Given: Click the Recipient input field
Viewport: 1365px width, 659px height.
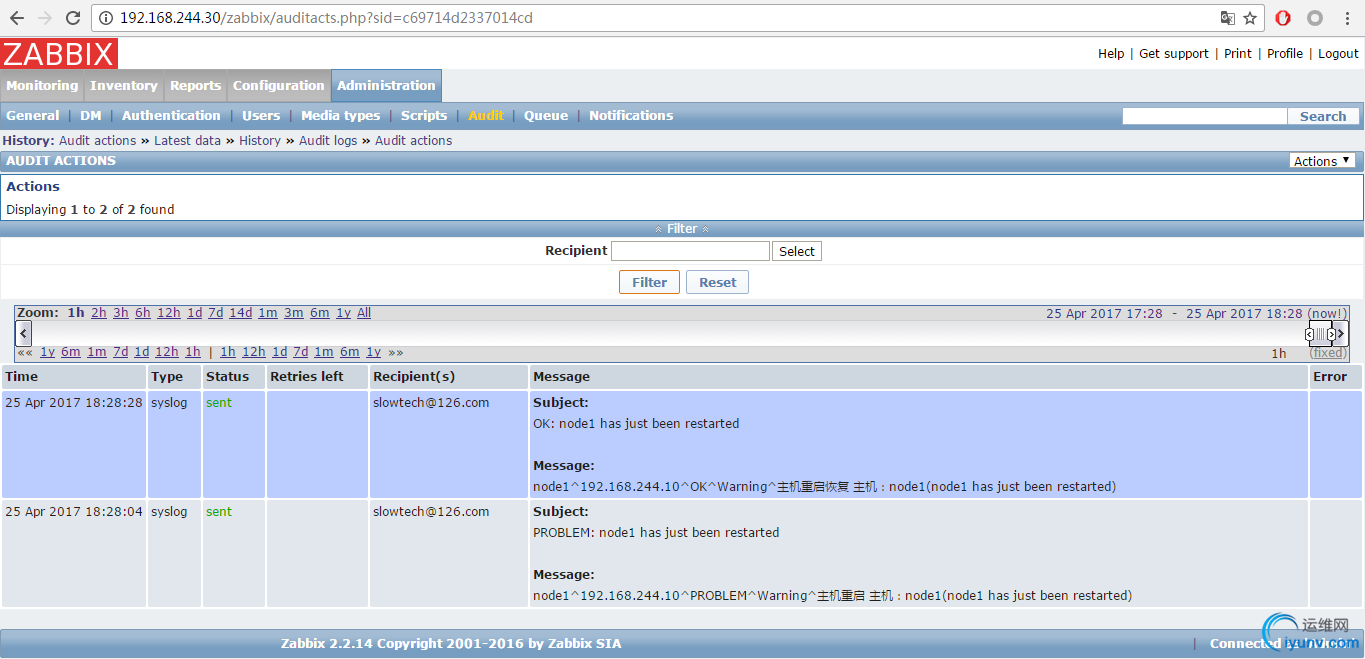Looking at the screenshot, I should [690, 251].
